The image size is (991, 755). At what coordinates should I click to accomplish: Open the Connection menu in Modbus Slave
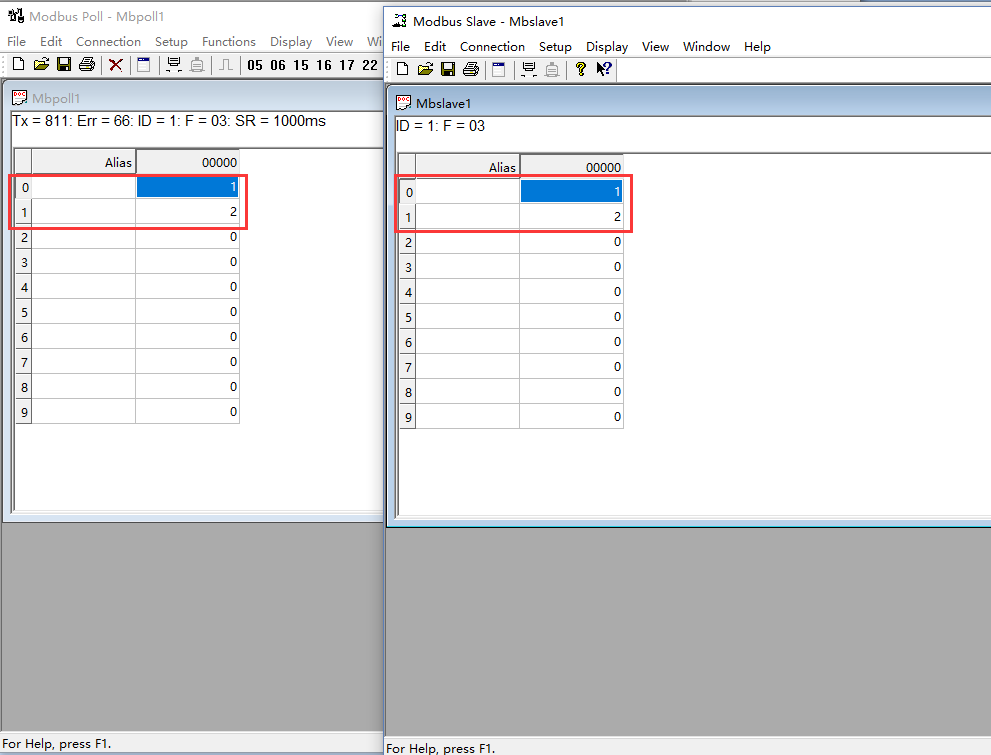[492, 46]
